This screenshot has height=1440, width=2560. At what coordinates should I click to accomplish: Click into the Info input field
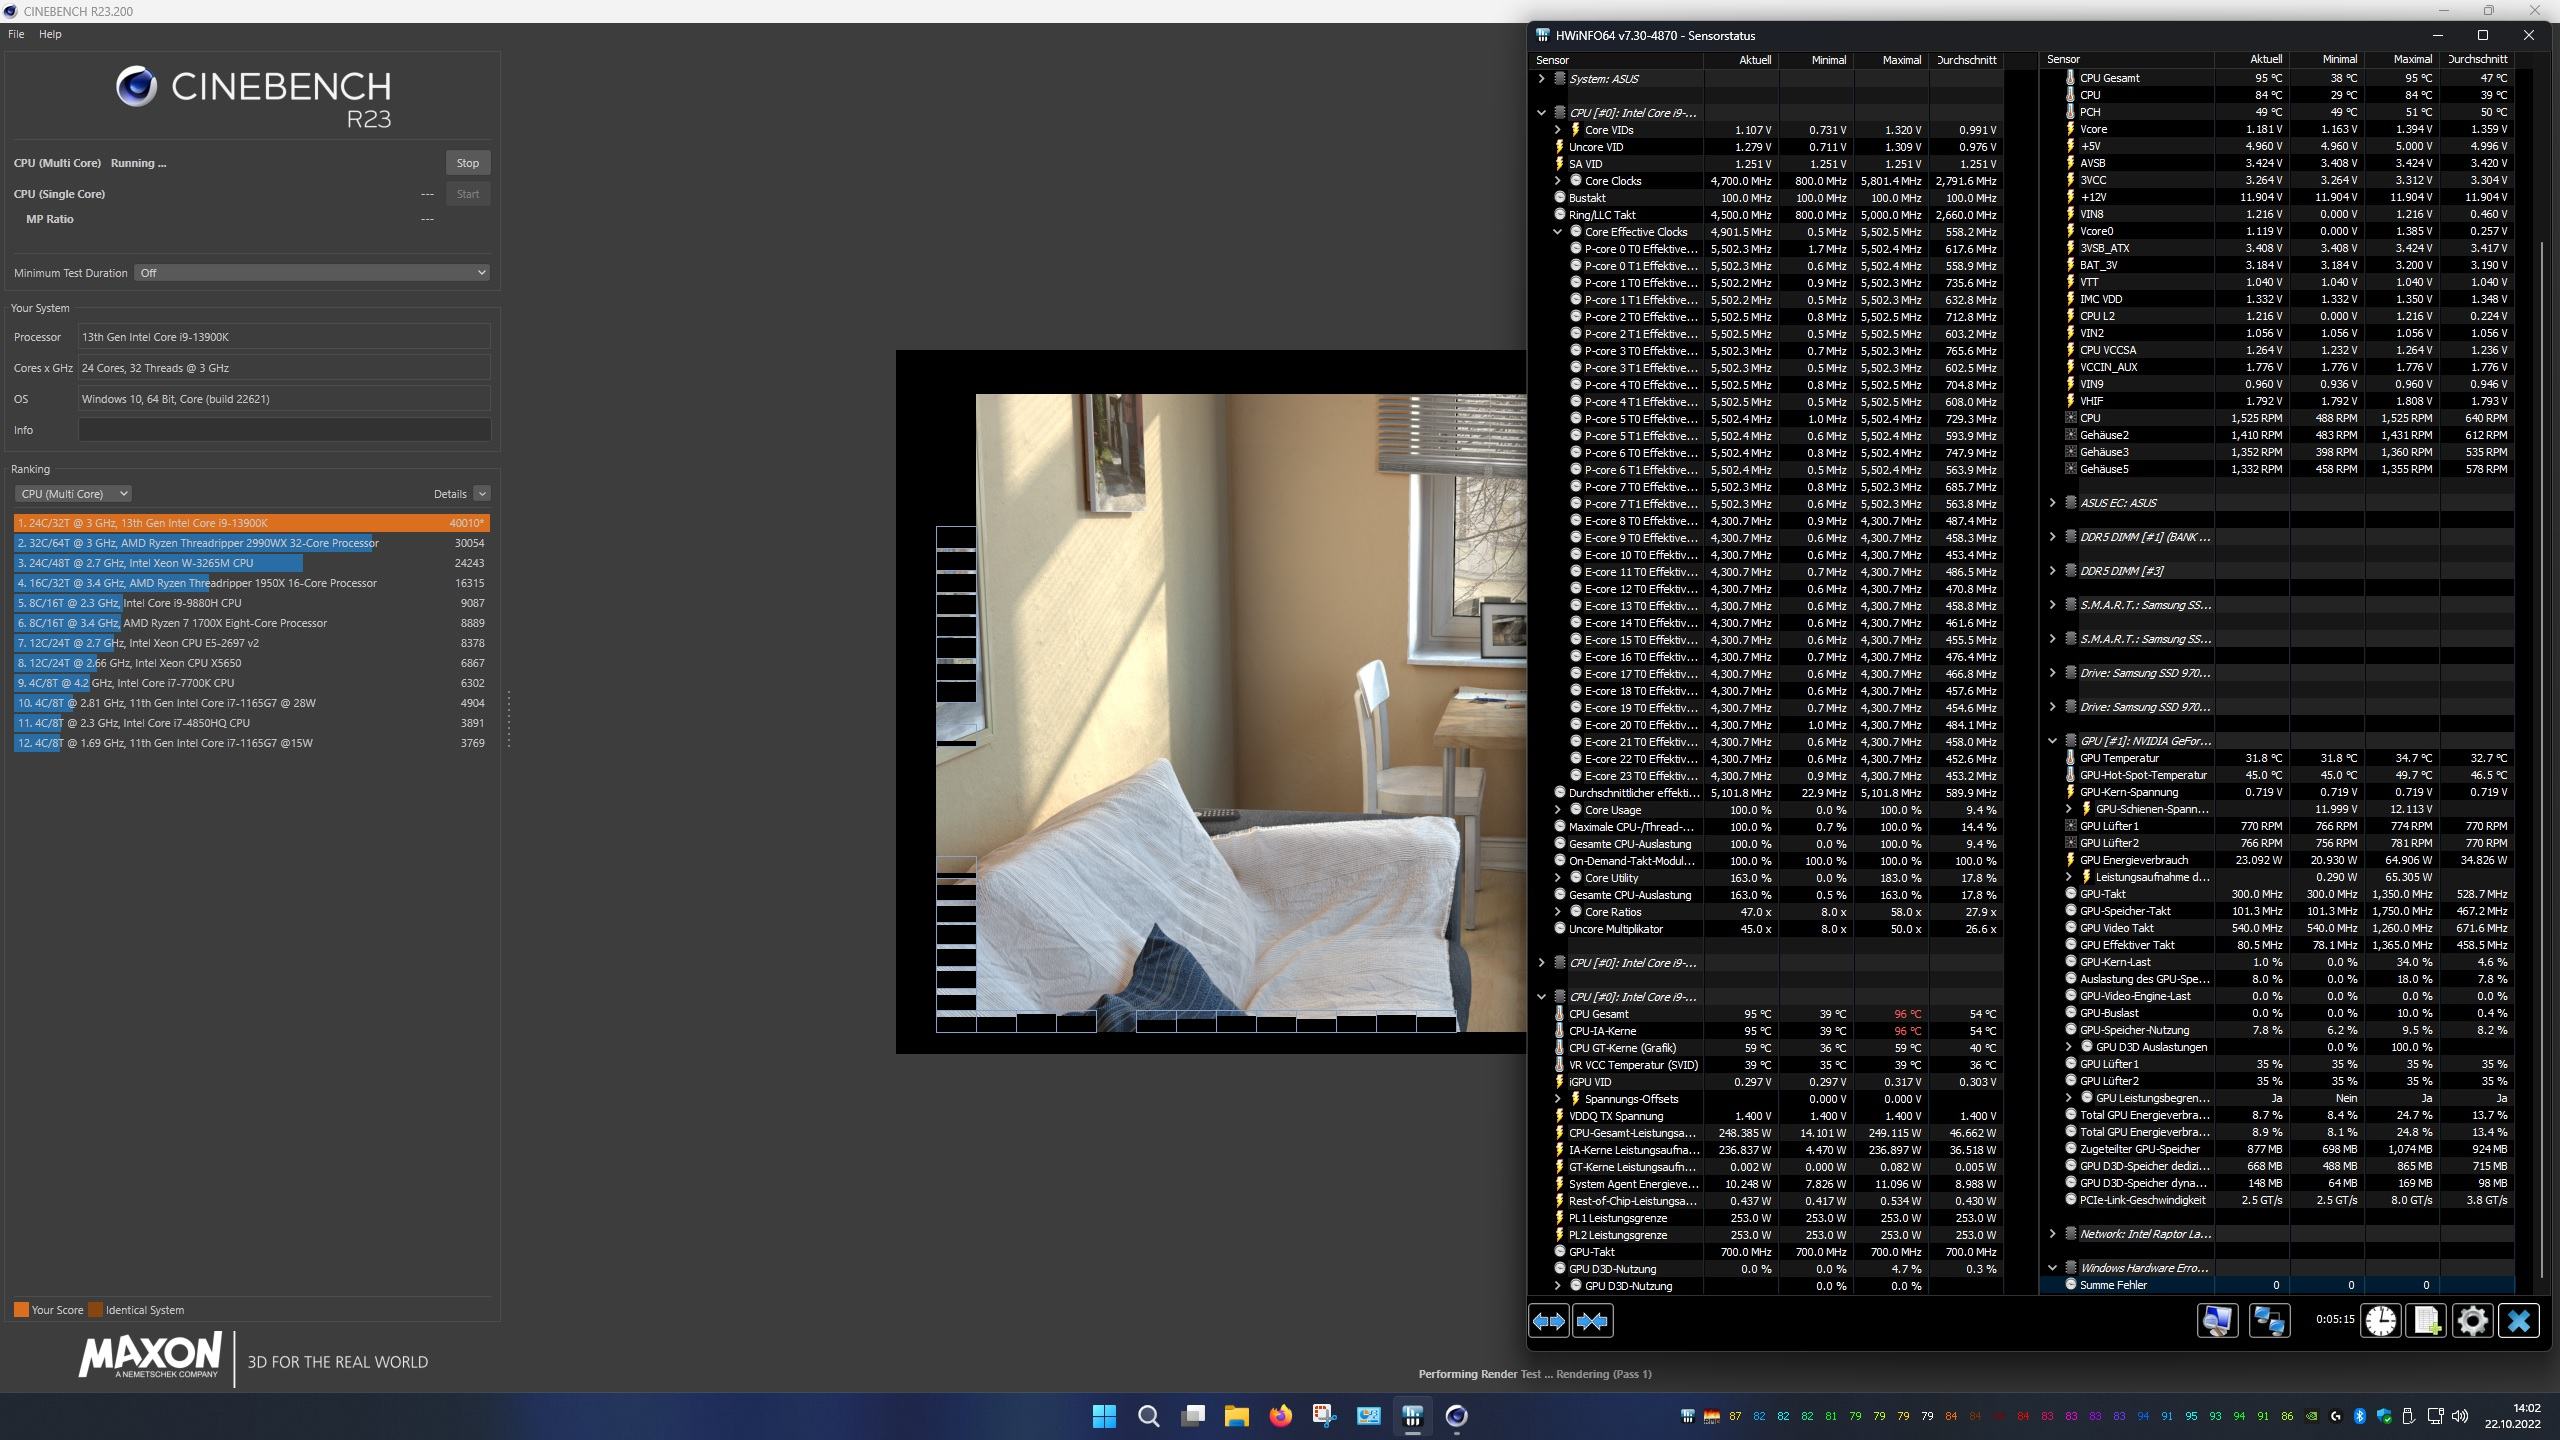tap(284, 430)
